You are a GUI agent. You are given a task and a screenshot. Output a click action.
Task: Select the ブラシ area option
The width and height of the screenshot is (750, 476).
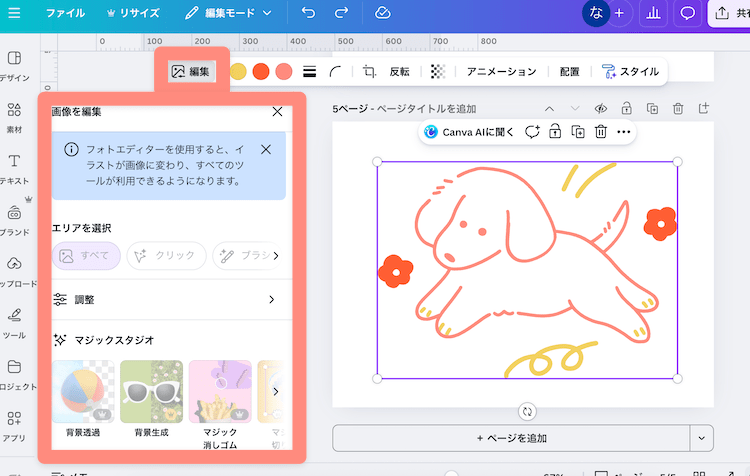[x=246, y=256]
